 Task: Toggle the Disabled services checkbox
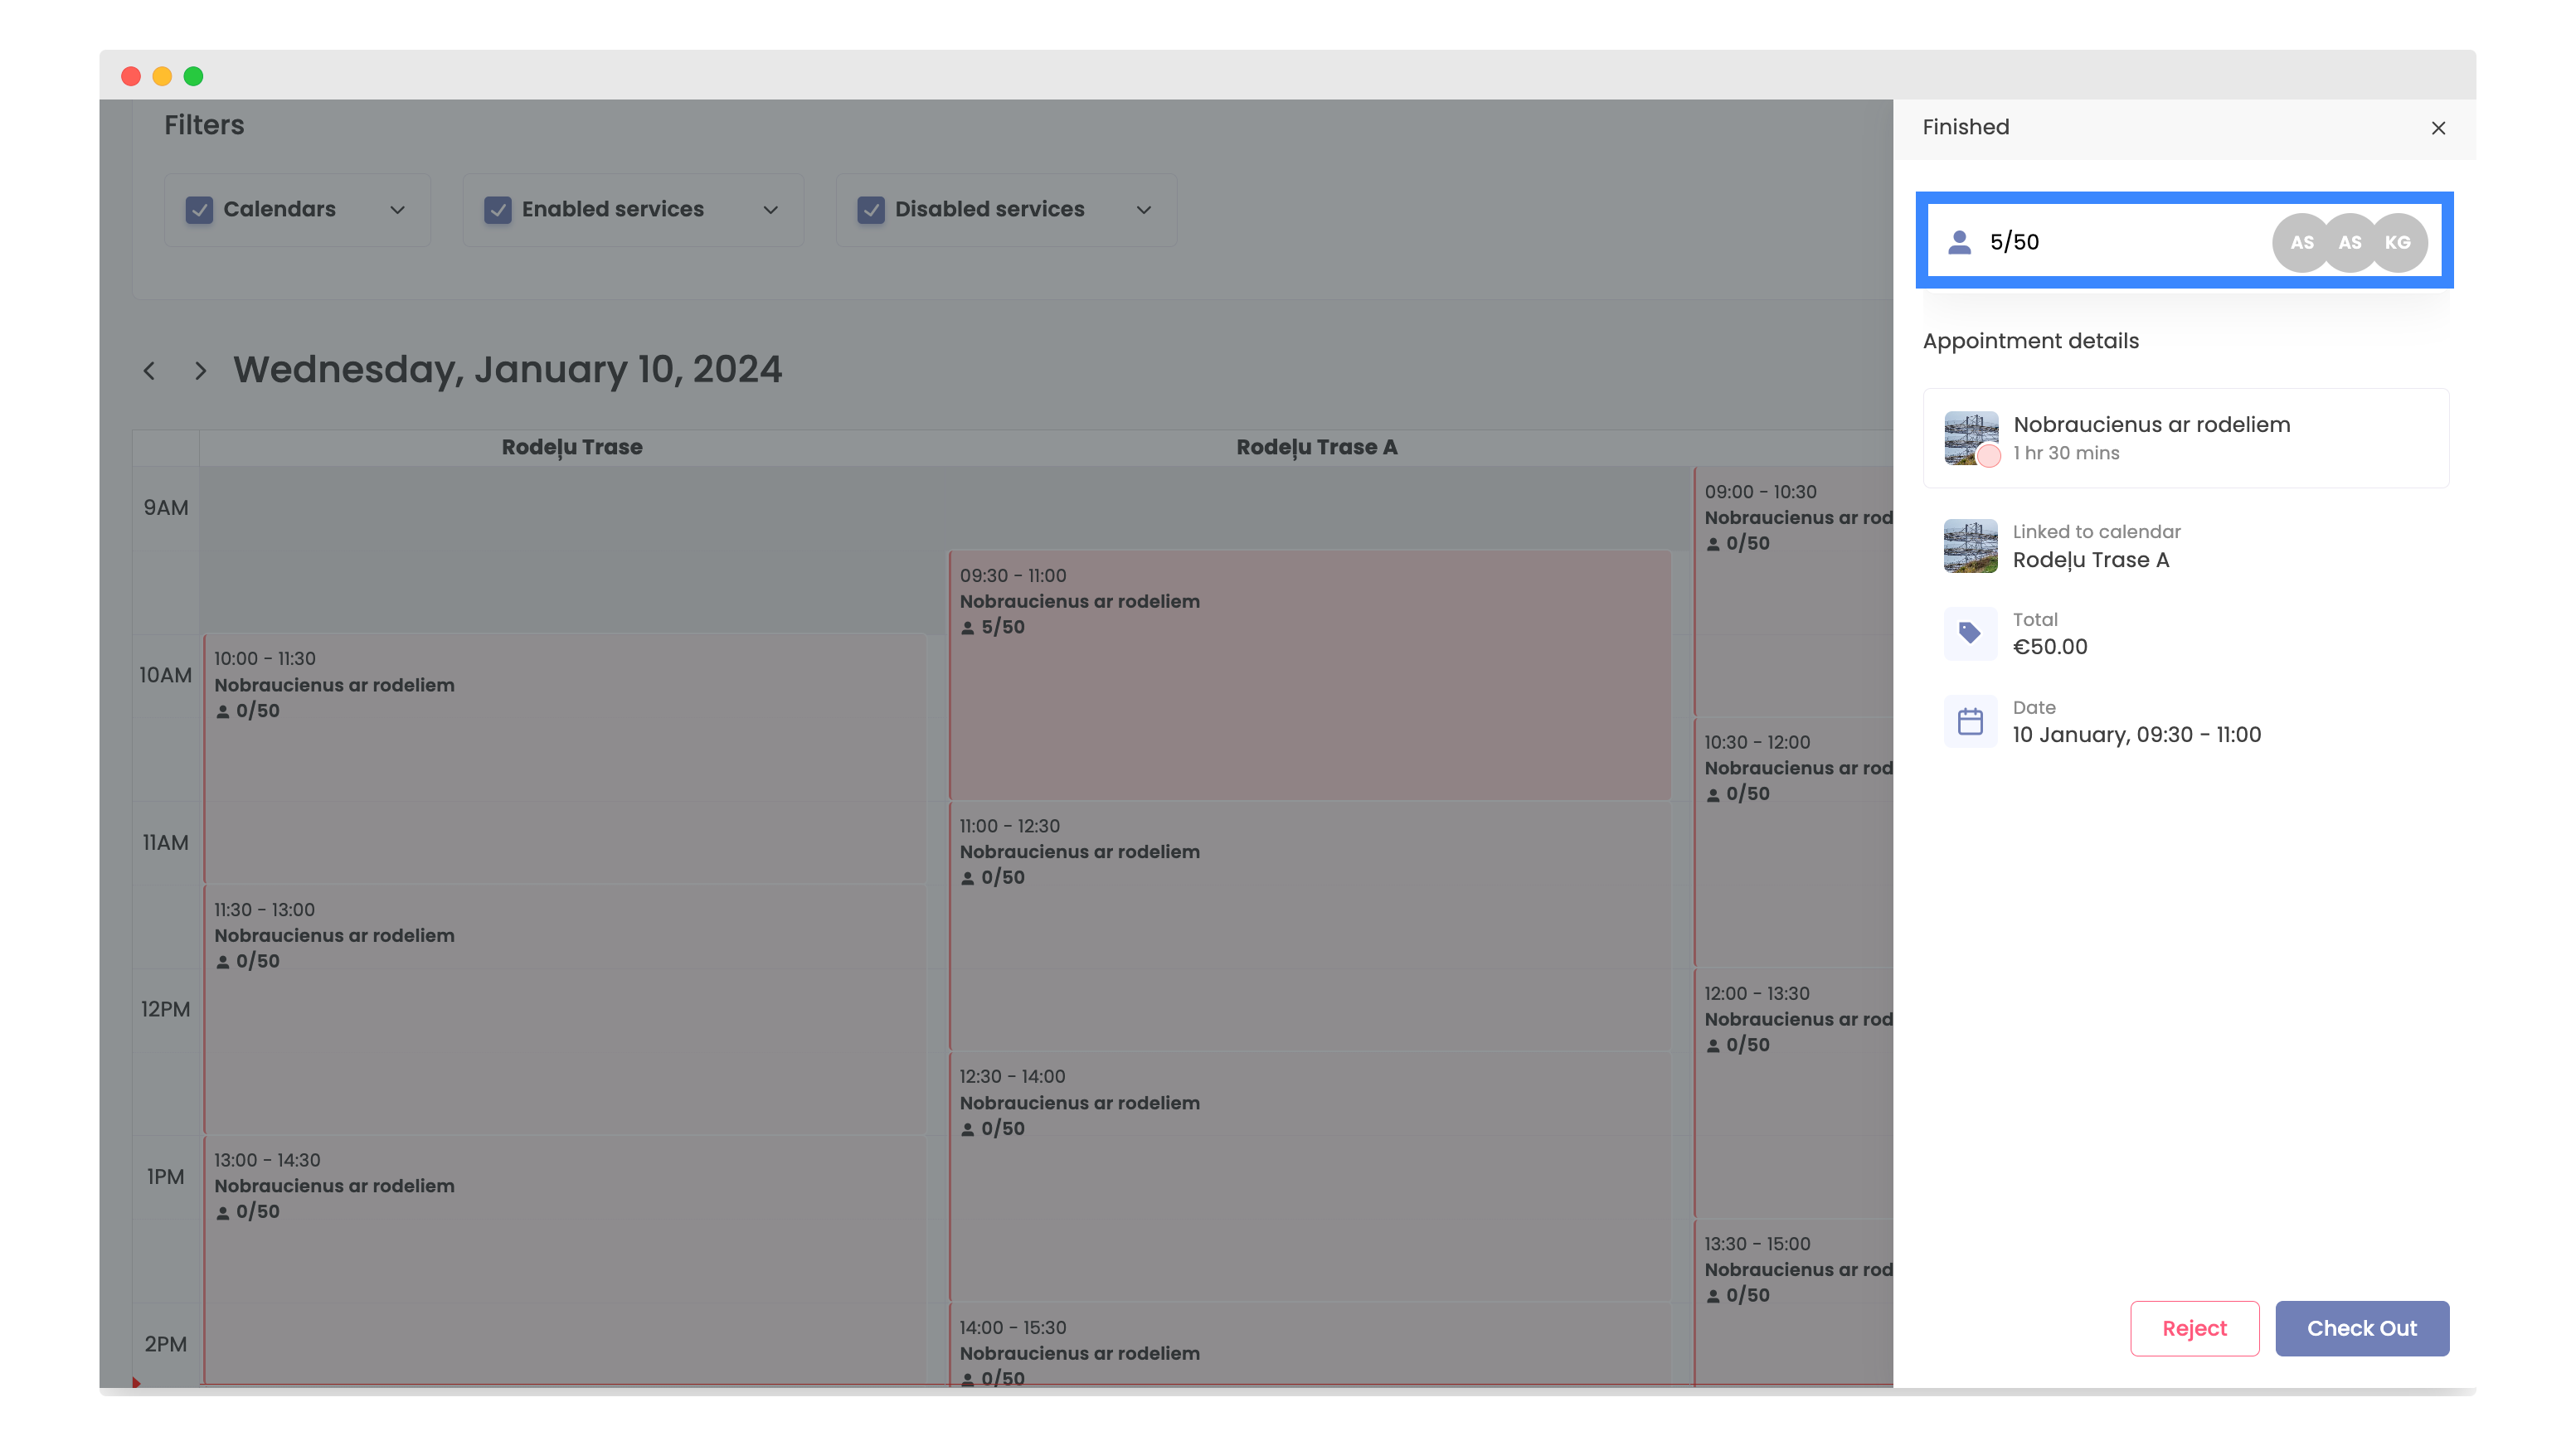click(870, 210)
